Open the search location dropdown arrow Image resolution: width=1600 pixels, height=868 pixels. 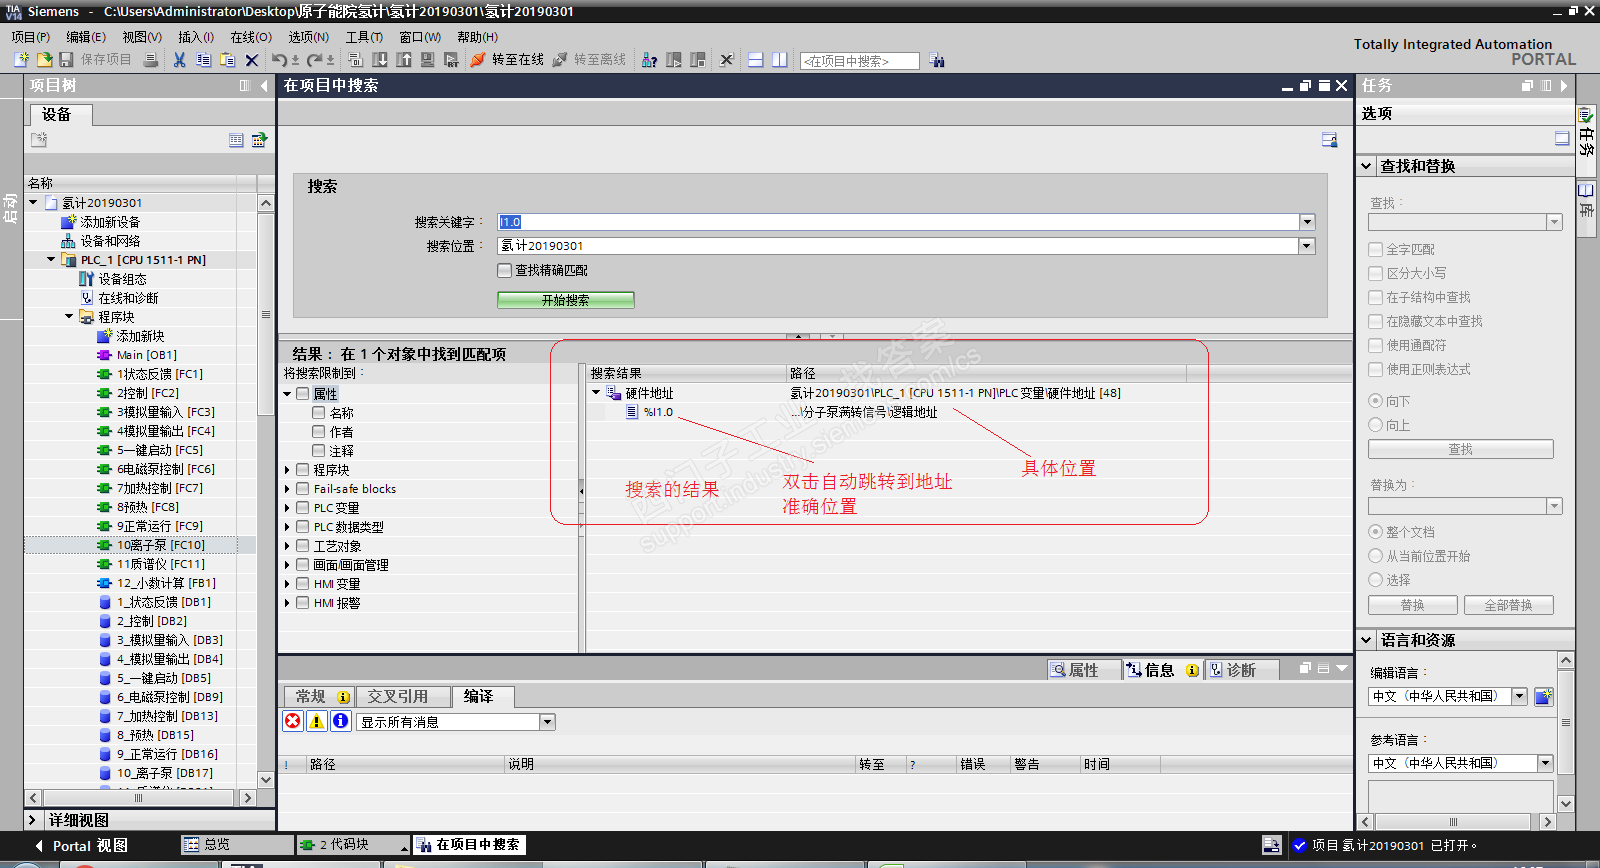[1307, 246]
